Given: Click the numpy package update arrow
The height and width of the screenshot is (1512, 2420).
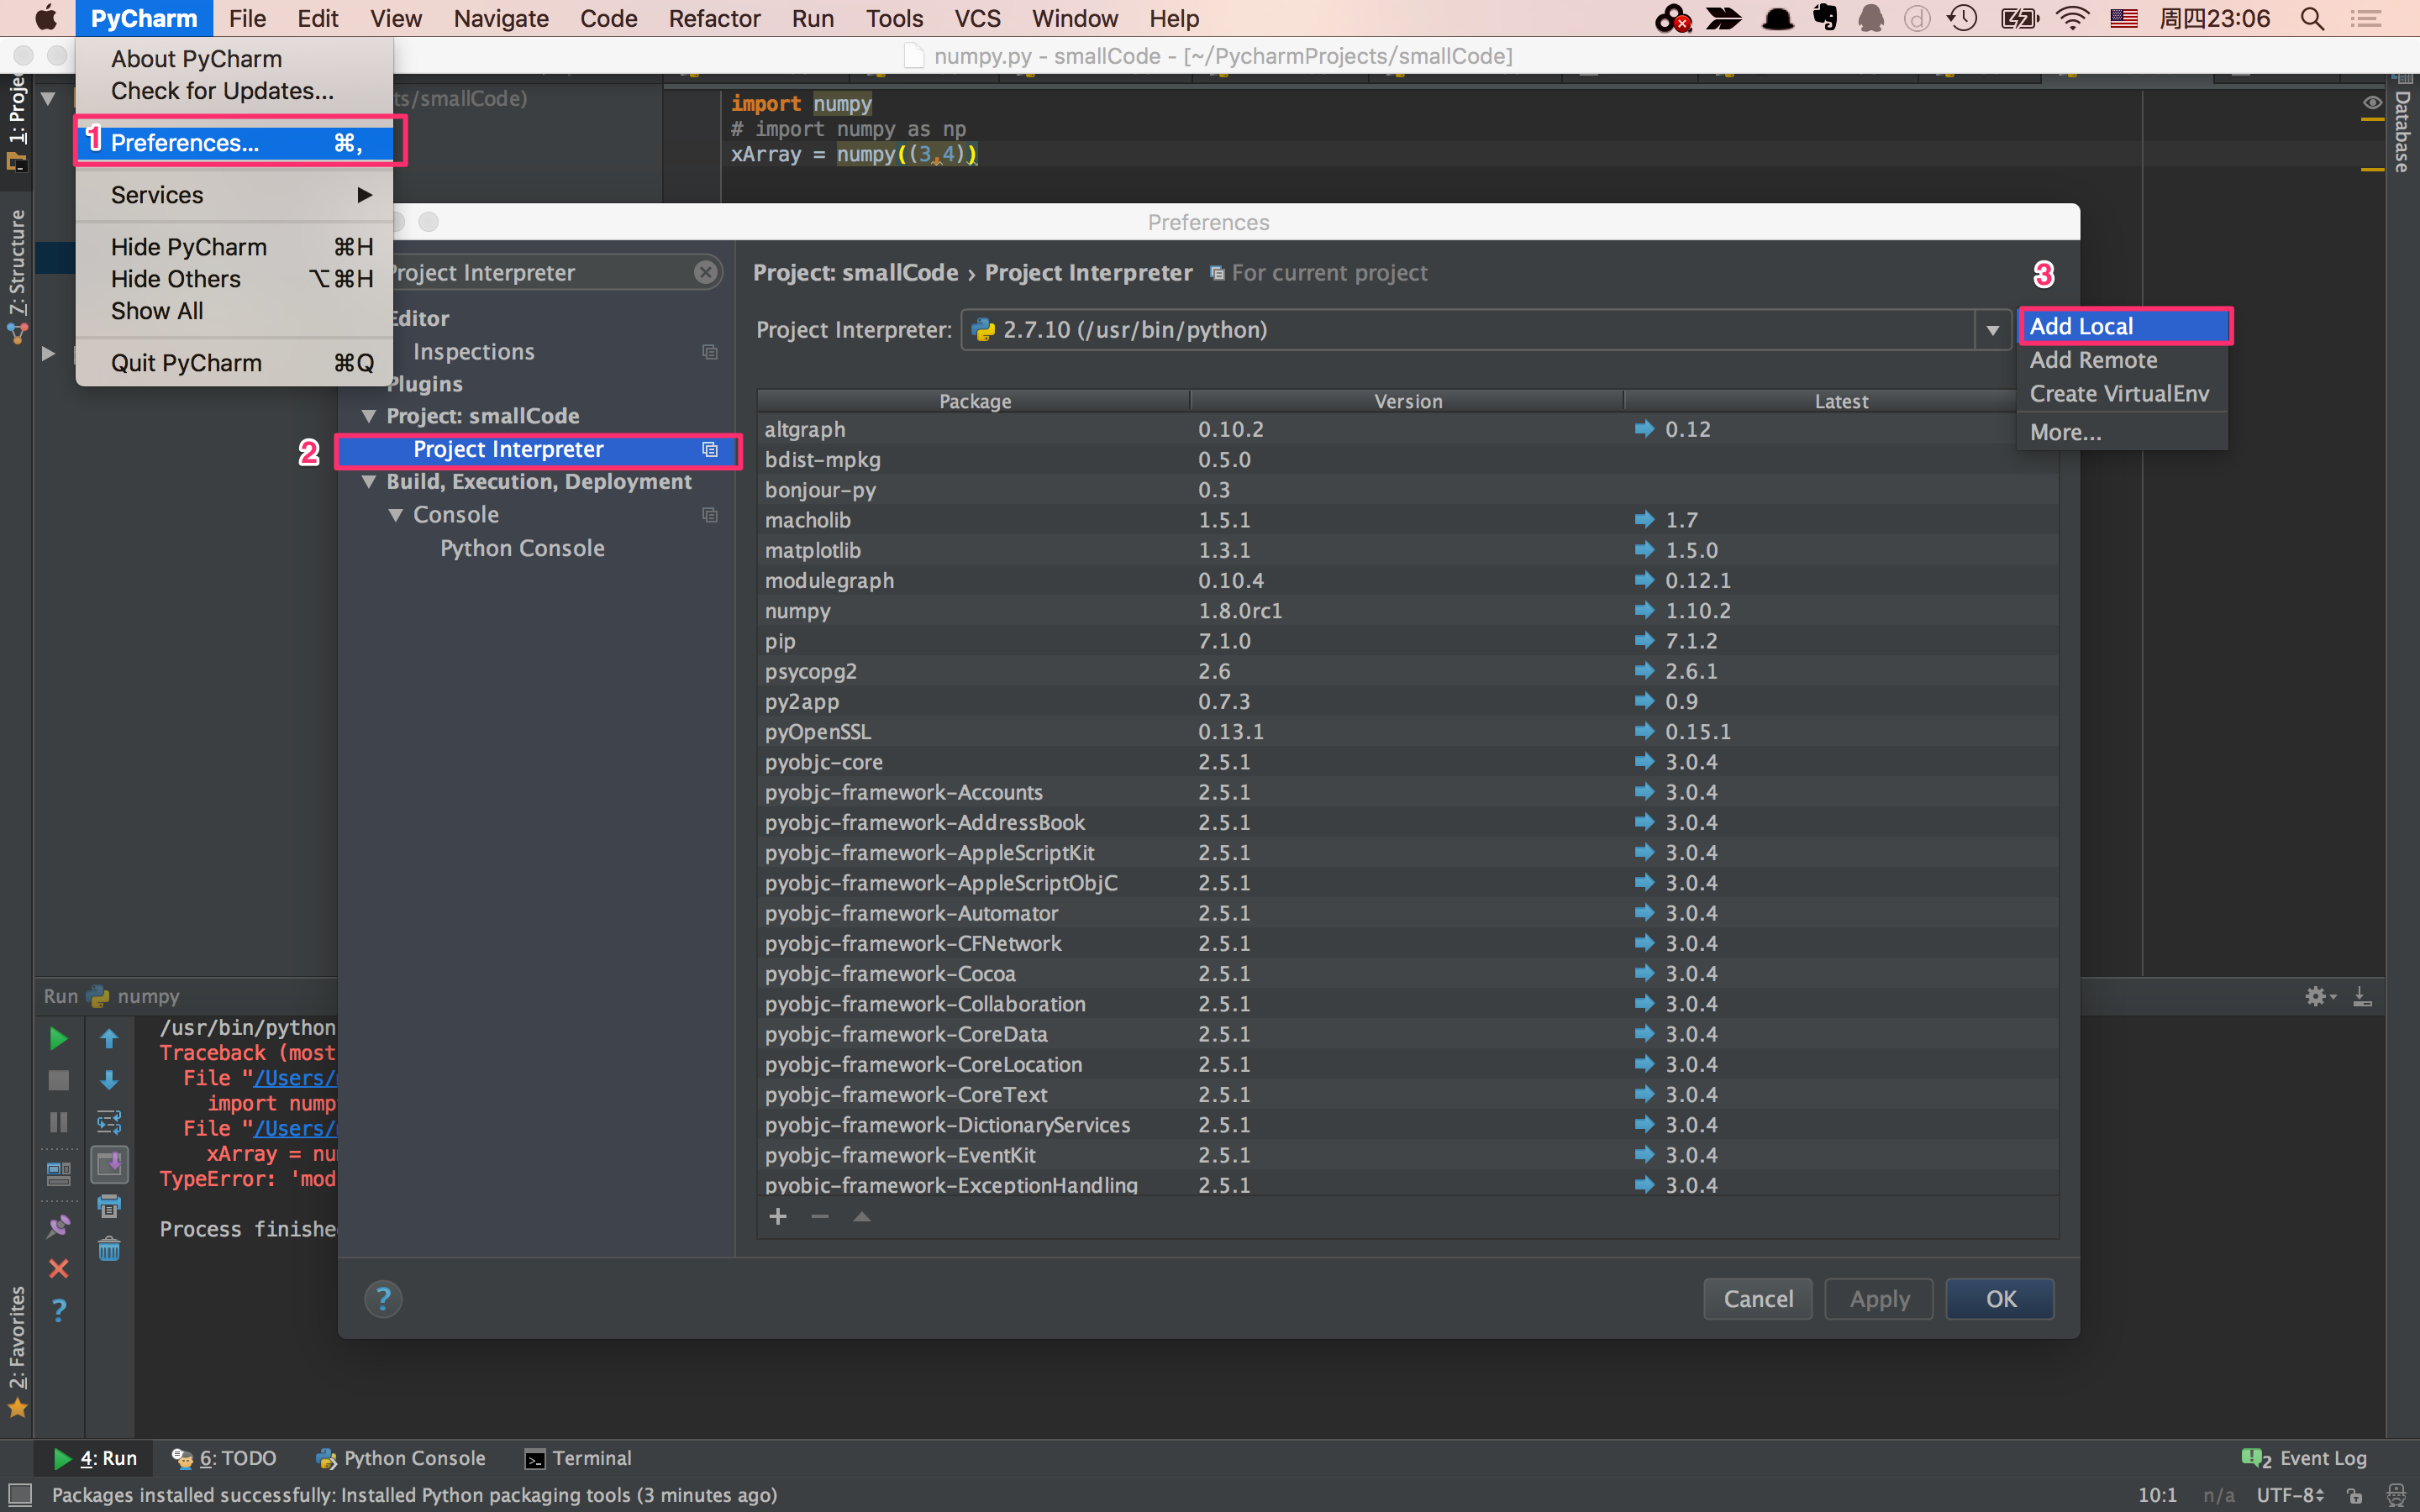Looking at the screenshot, I should 1644,610.
